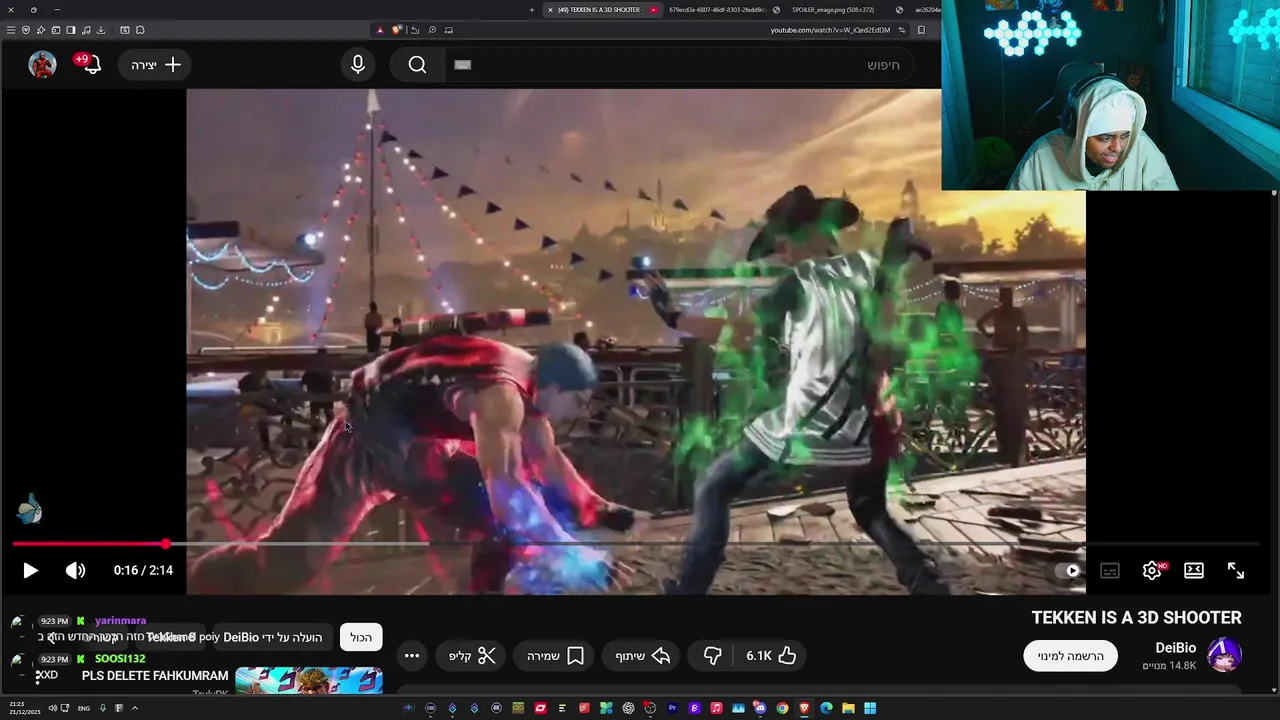Click the YouTube search magnifier button
This screenshot has height=720, width=1280.
point(417,65)
